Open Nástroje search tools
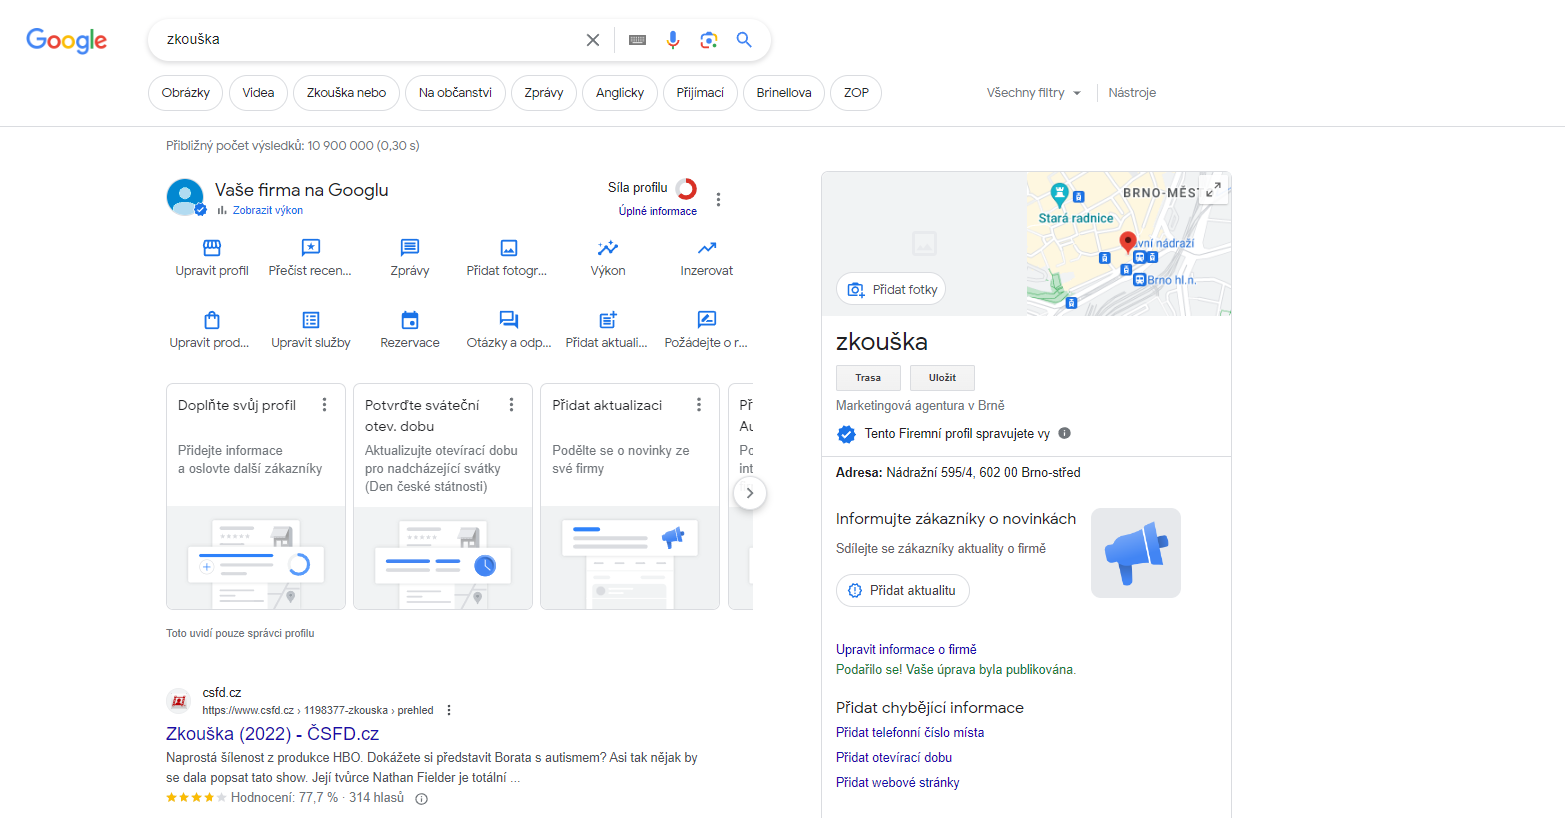This screenshot has width=1565, height=818. pos(1132,93)
